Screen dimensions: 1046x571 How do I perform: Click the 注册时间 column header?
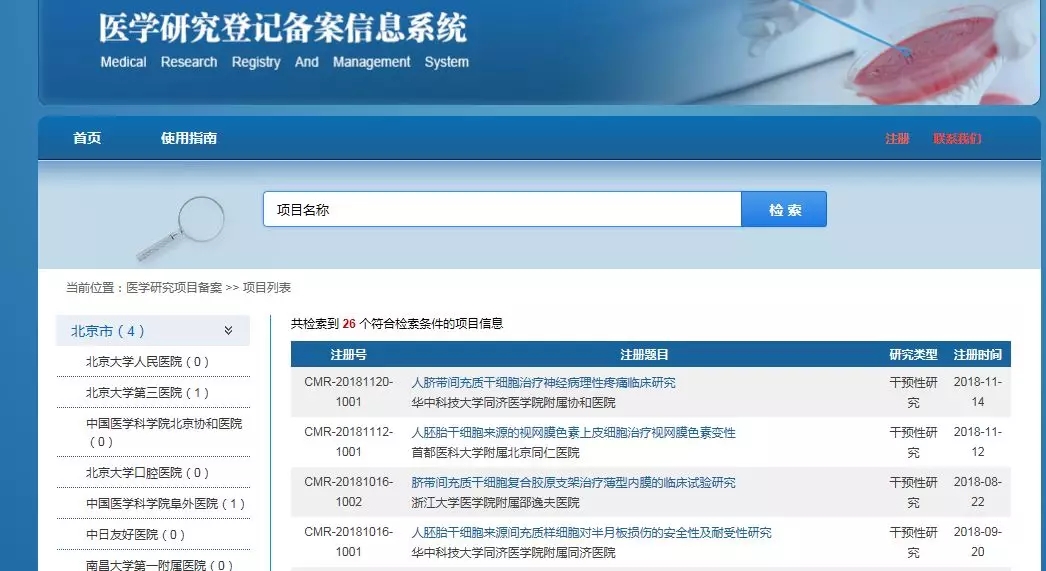[x=977, y=355]
